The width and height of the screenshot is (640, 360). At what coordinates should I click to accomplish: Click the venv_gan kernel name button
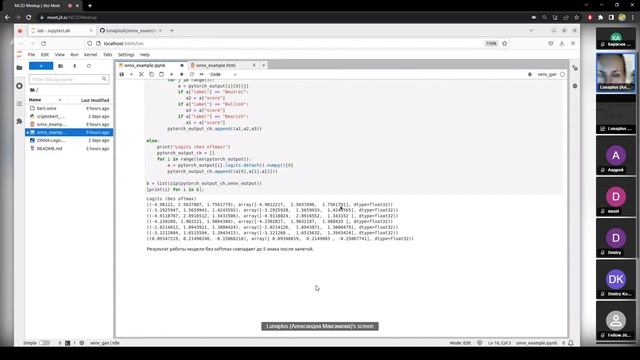(547, 74)
